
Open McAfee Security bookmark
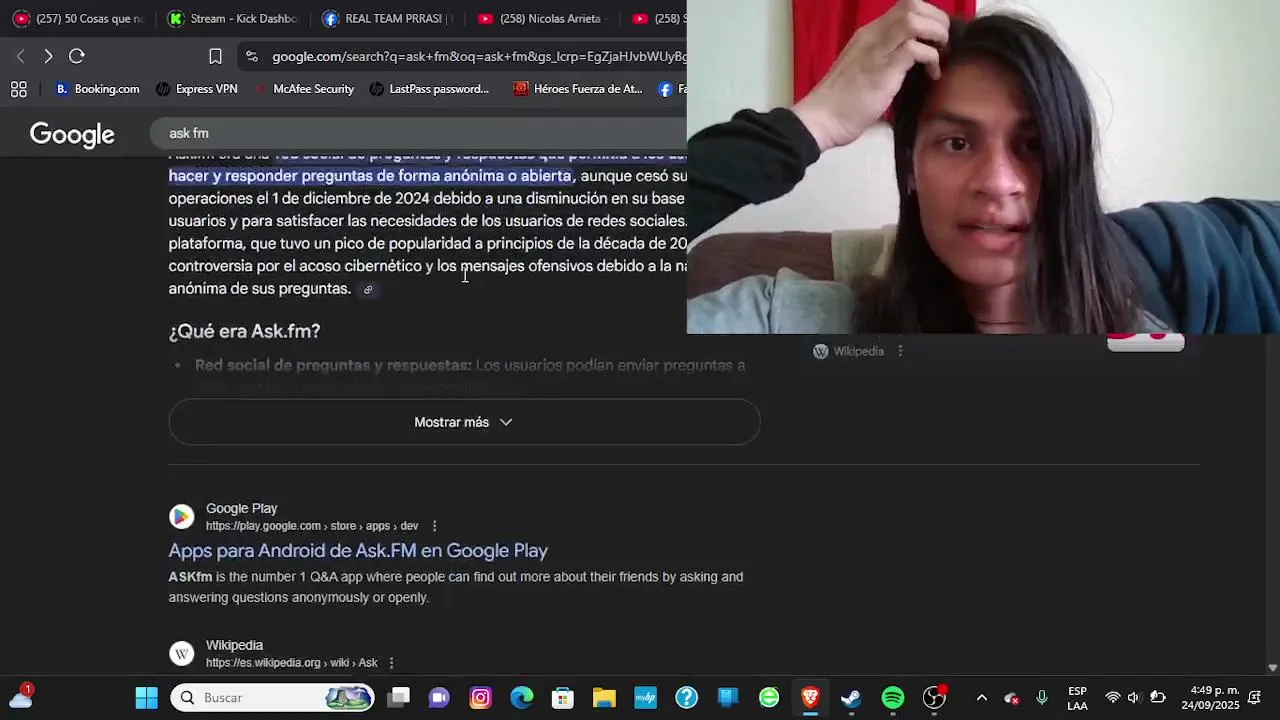pos(304,89)
